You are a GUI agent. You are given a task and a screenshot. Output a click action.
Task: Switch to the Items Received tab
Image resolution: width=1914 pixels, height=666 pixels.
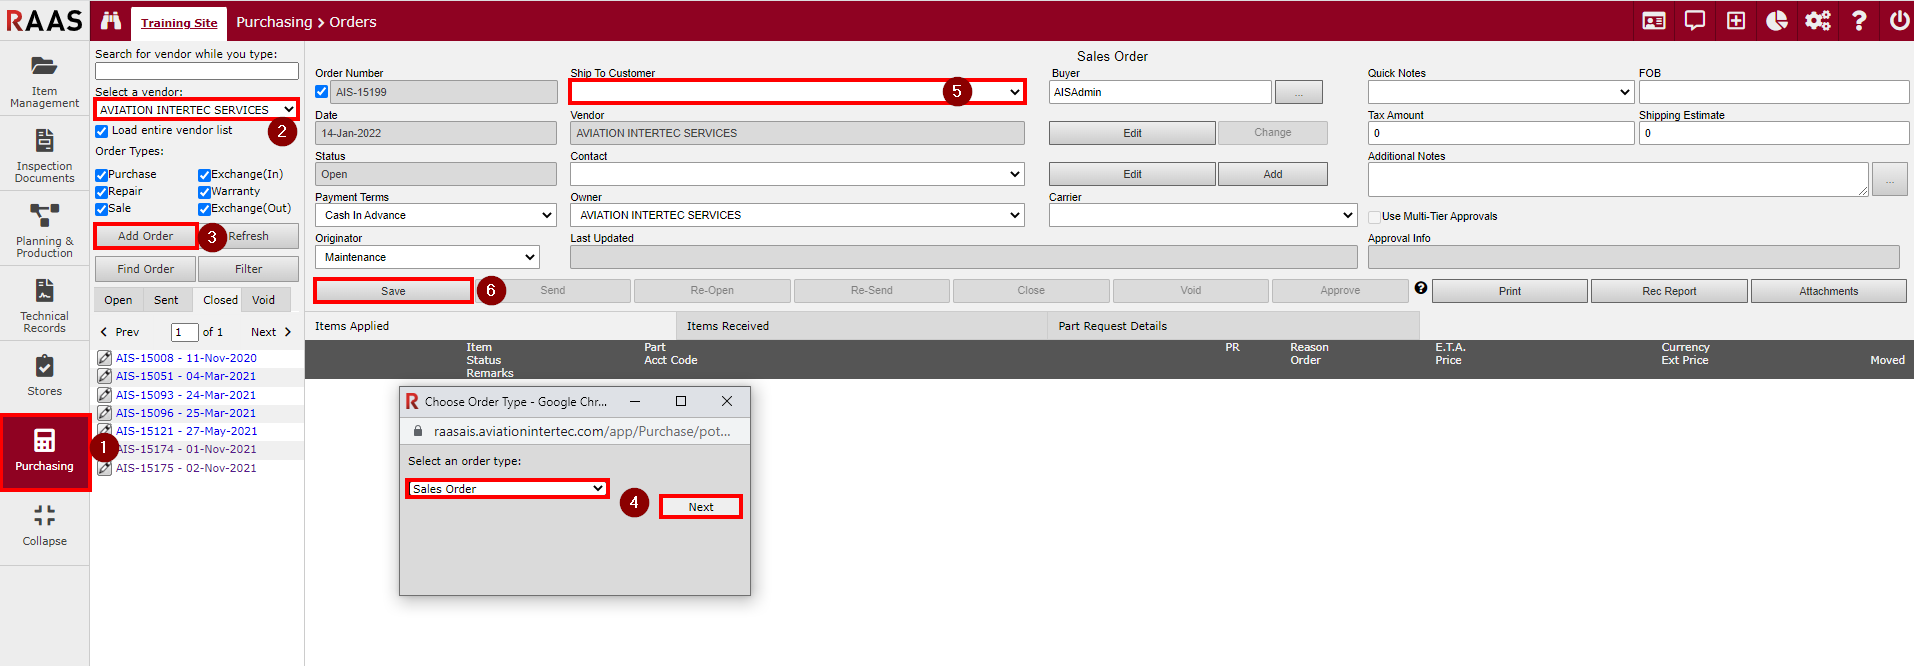(x=727, y=326)
